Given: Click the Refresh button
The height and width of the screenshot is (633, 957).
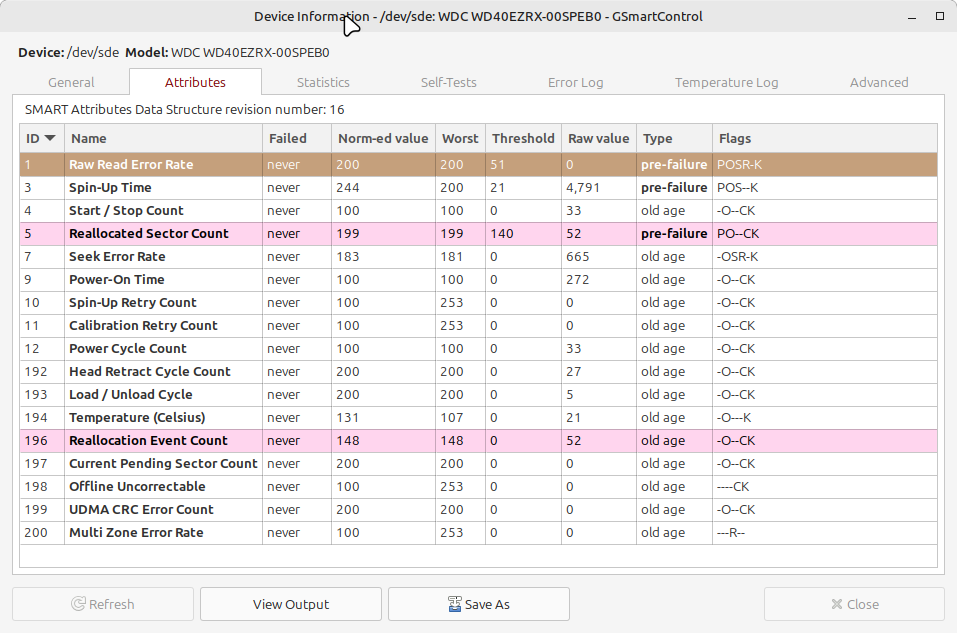Looking at the screenshot, I should pyautogui.click(x=103, y=604).
